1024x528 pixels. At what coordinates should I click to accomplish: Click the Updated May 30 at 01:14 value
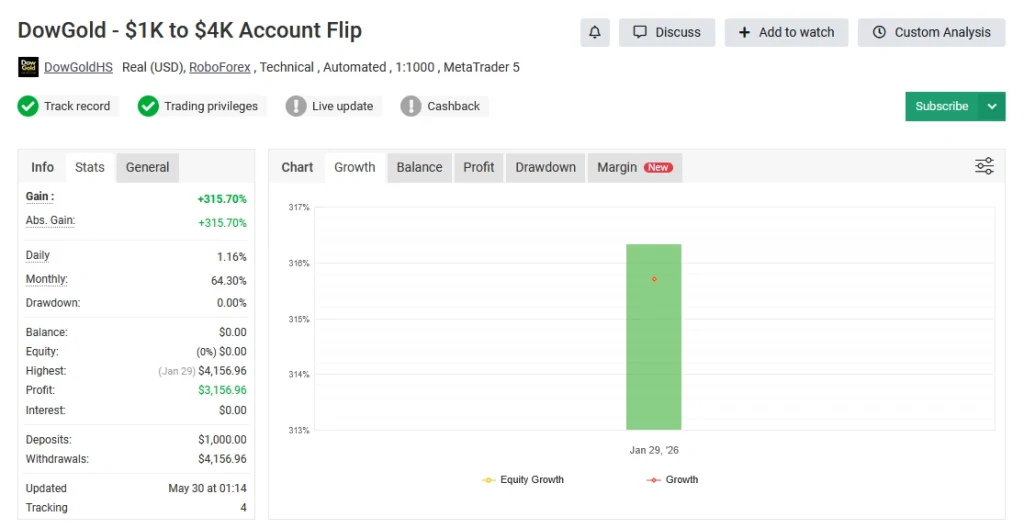click(x=208, y=488)
